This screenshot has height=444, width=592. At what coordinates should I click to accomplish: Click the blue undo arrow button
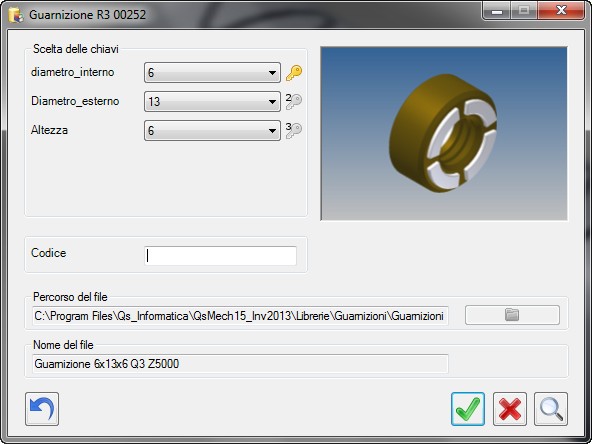point(42,409)
